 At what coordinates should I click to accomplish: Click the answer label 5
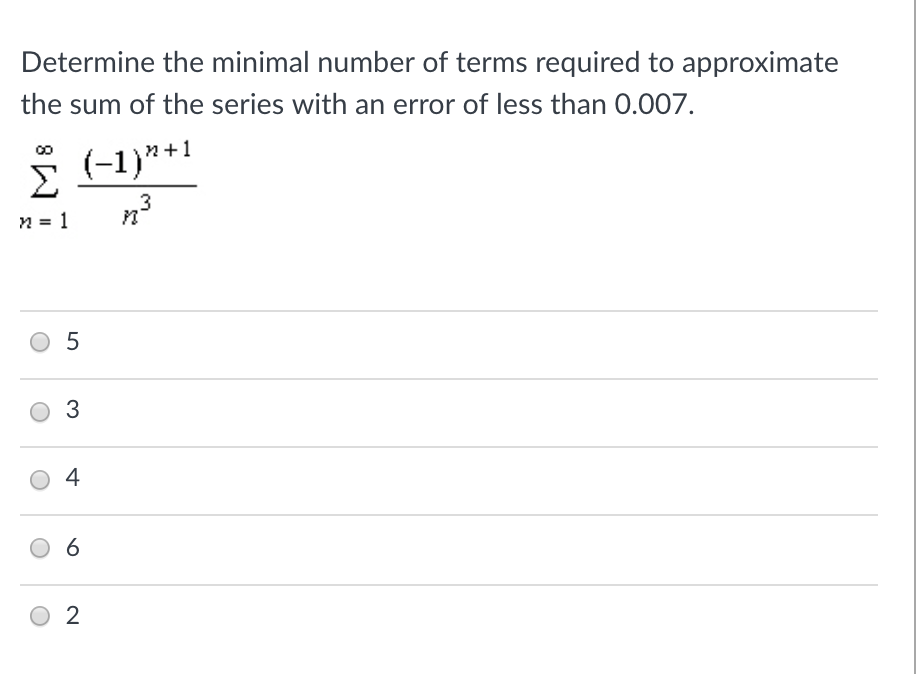[71, 342]
